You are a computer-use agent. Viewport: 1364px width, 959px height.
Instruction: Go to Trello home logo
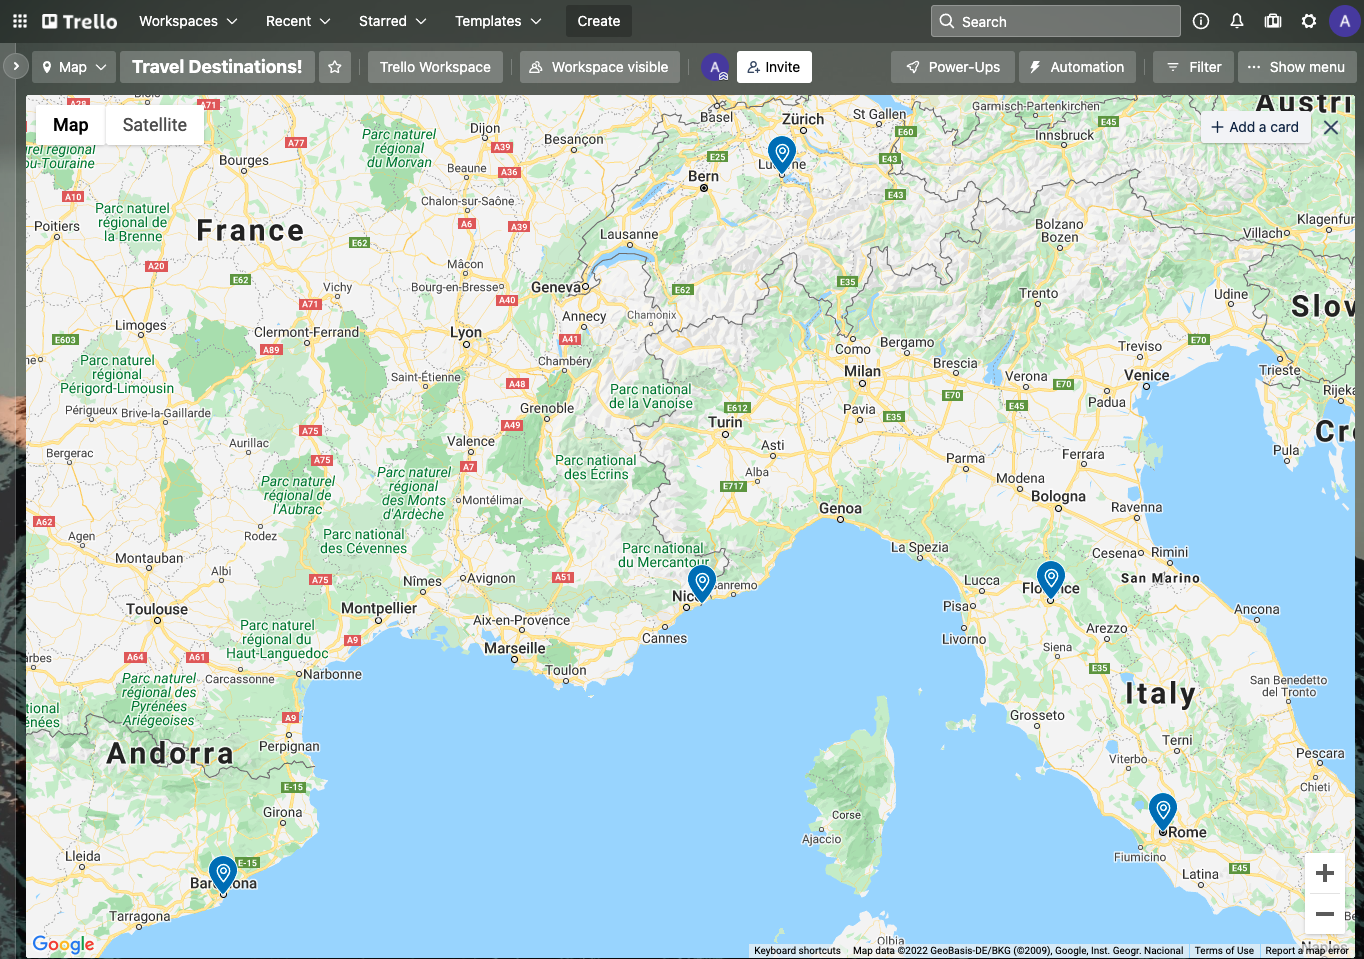click(x=80, y=21)
